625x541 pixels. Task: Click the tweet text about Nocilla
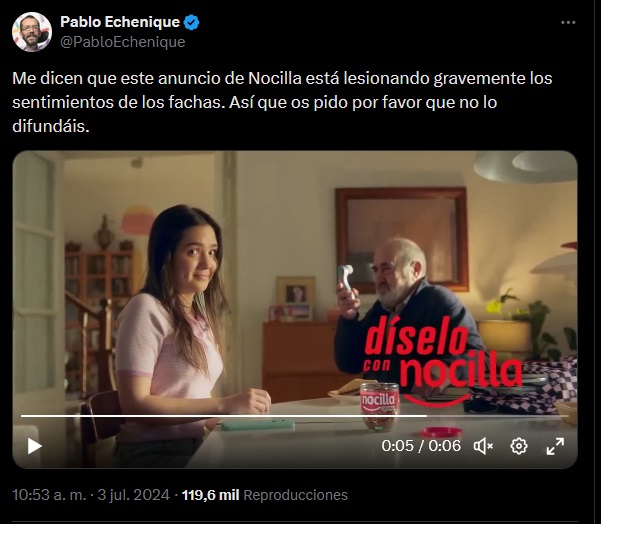coord(282,102)
